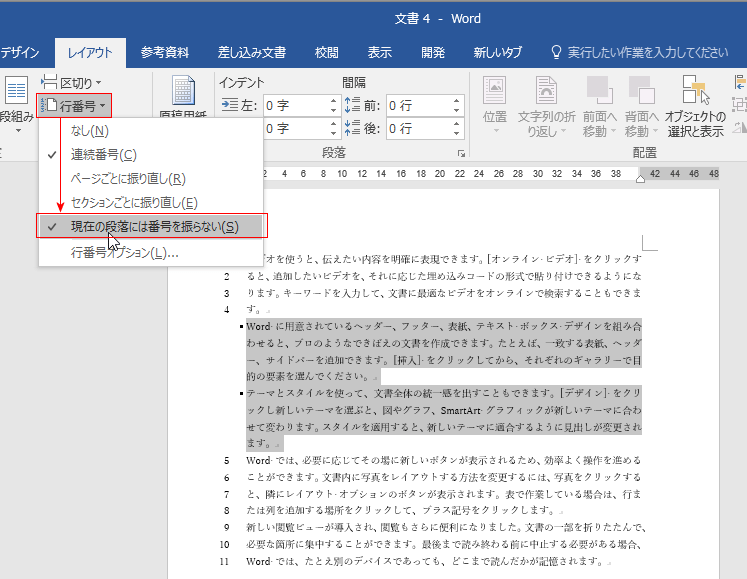Increase spacing 後 with up arrow
747x579 pixels.
click(x=456, y=123)
